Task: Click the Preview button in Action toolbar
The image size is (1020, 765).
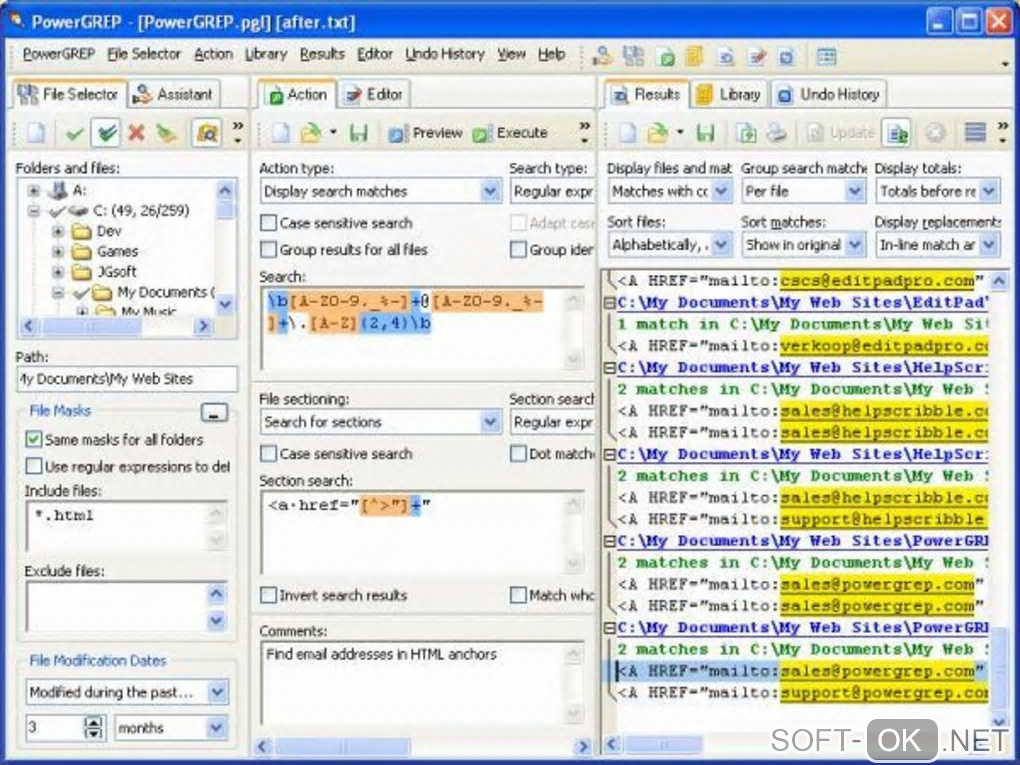Action: point(425,133)
